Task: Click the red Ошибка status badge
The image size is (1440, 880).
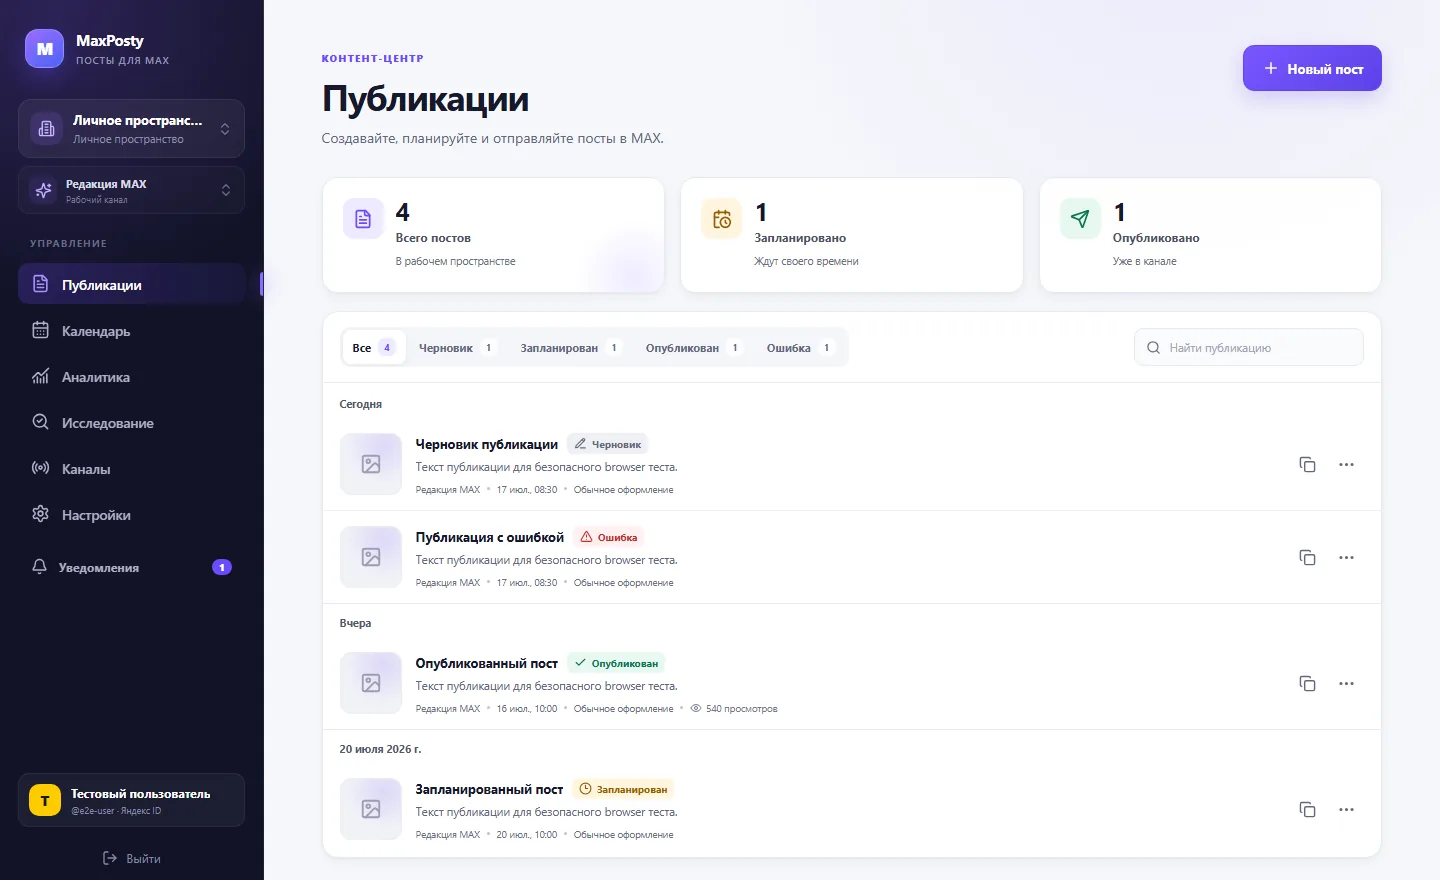Action: click(x=609, y=537)
